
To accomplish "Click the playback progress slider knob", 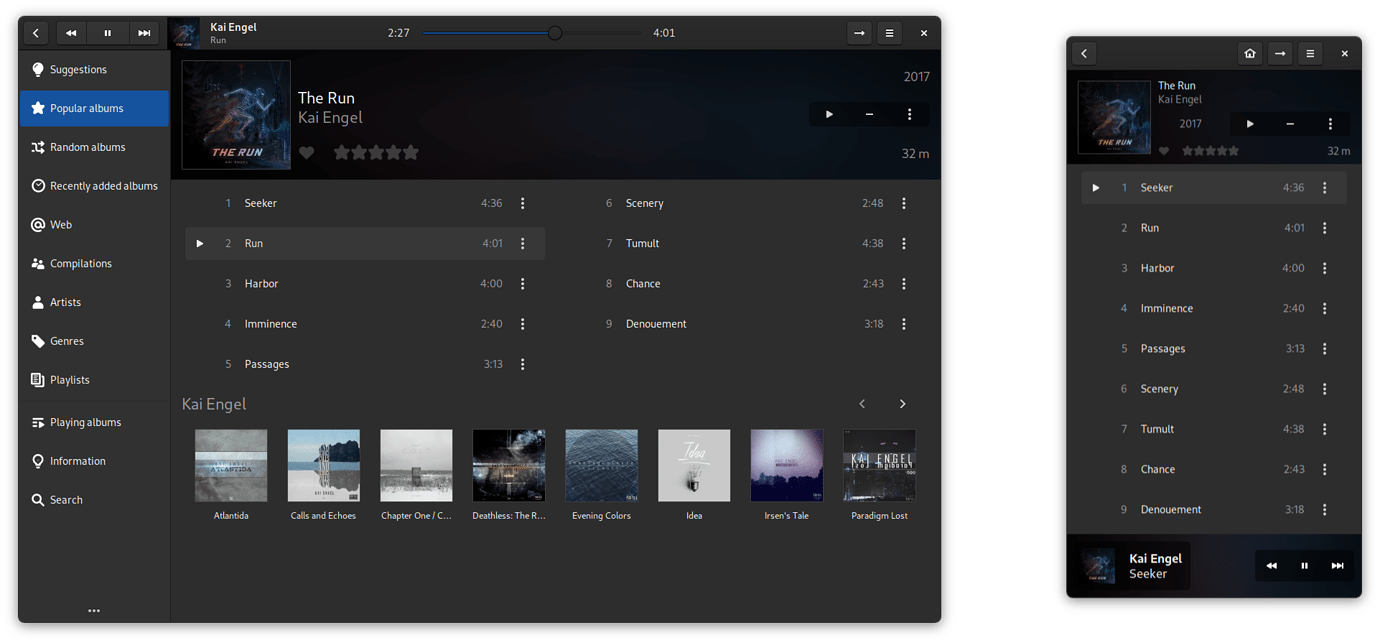I will click(x=555, y=33).
